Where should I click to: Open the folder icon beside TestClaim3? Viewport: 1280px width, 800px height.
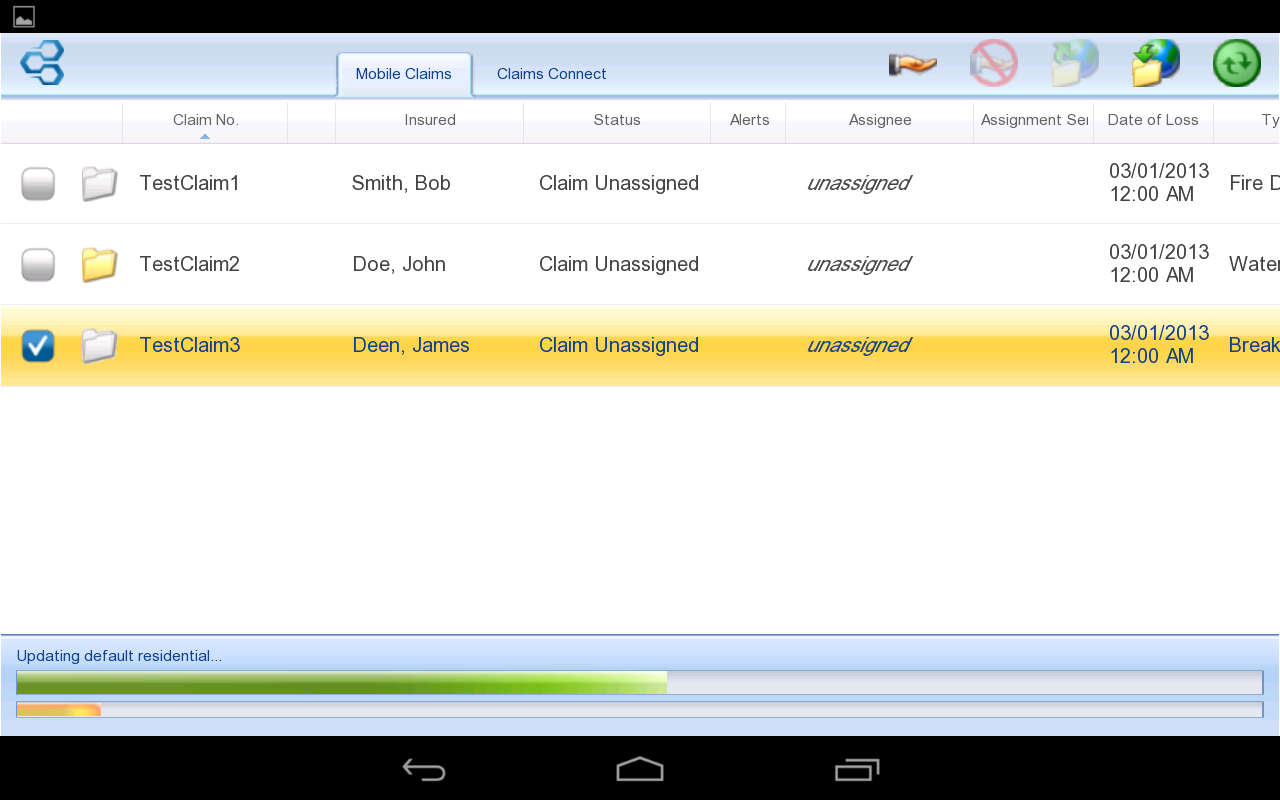[99, 345]
